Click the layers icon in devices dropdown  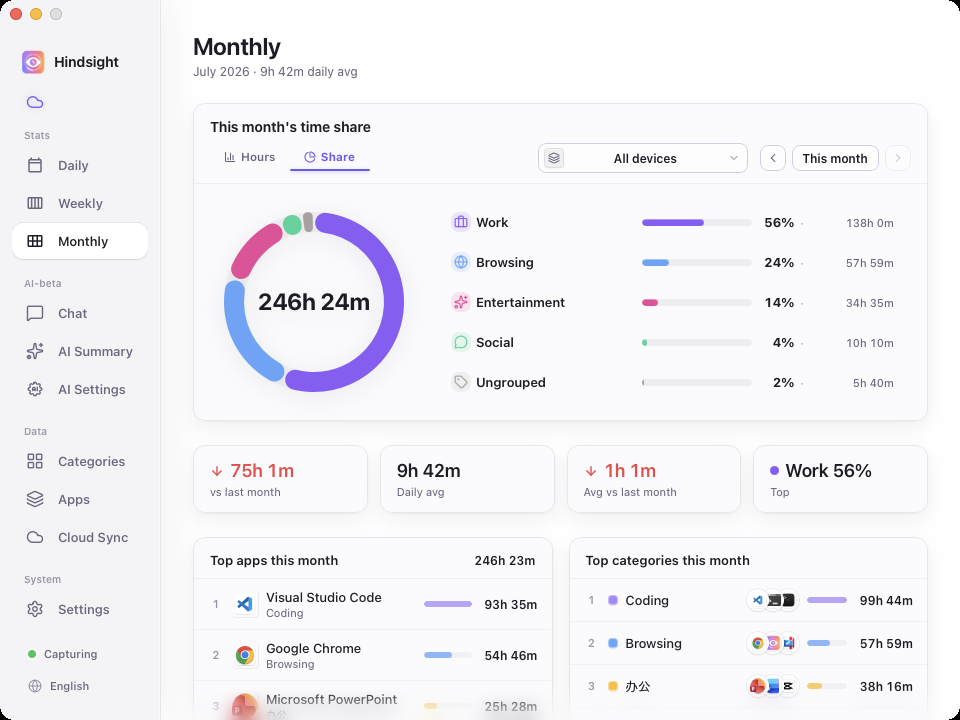554,159
